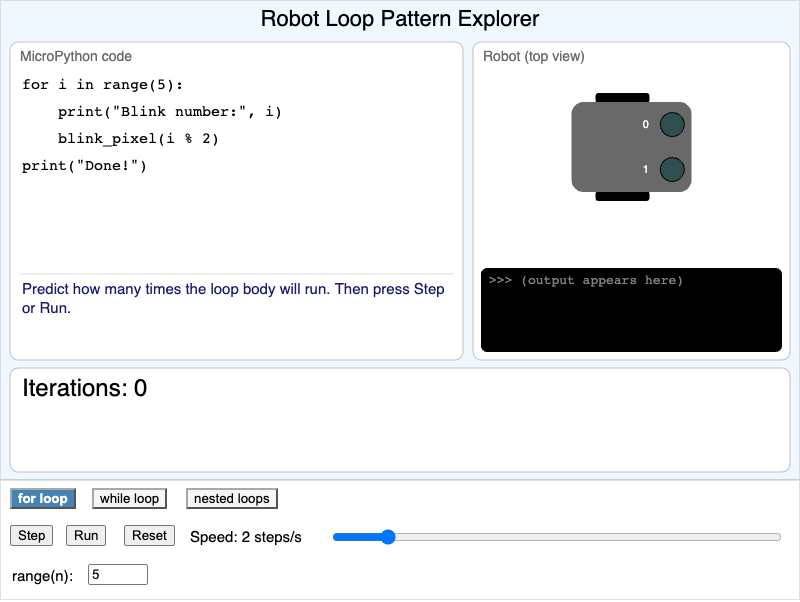Click the 'Robot Loop Pattern Explorer' title
The height and width of the screenshot is (602, 800).
point(400,19)
